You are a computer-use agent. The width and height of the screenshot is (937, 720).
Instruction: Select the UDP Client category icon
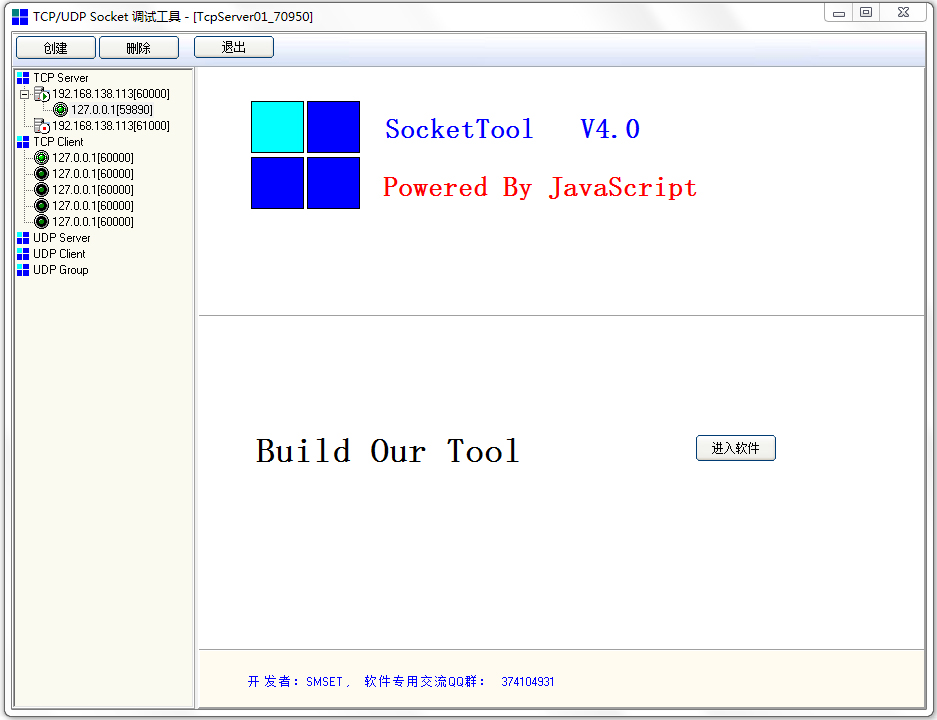point(22,253)
